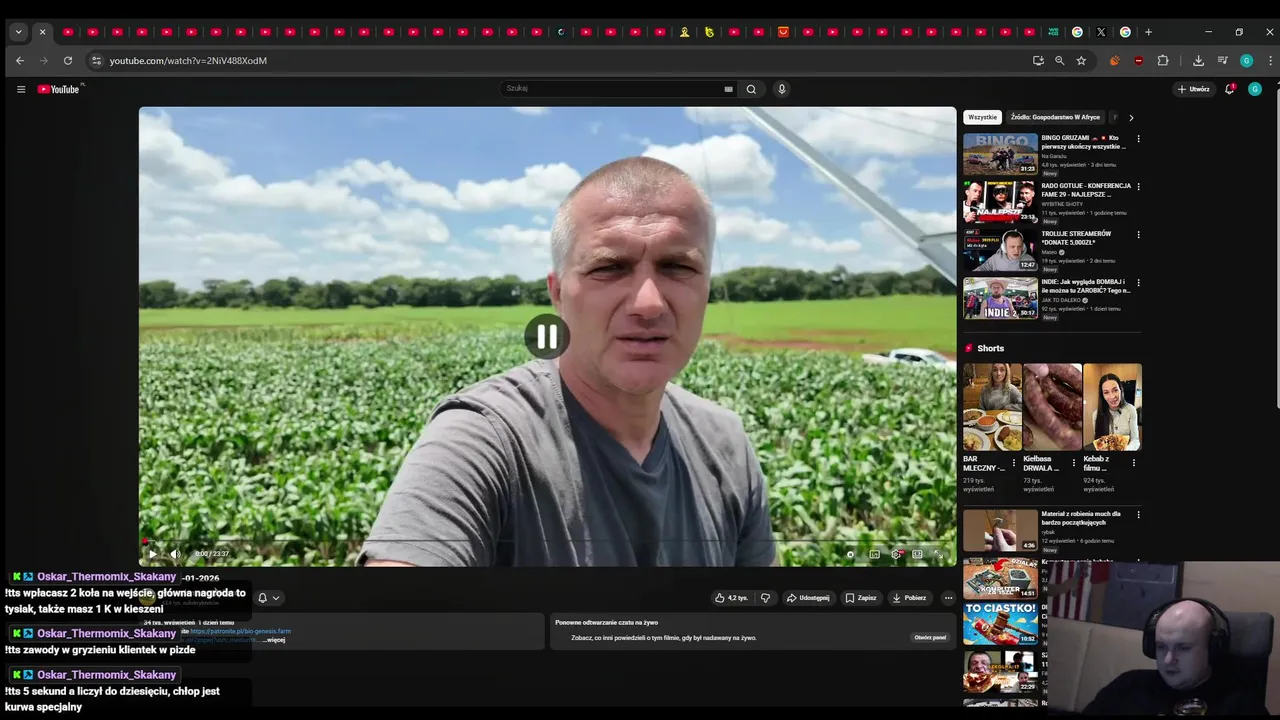Expand description with ...więcej
This screenshot has height=720, width=1280.
[x=274, y=640]
